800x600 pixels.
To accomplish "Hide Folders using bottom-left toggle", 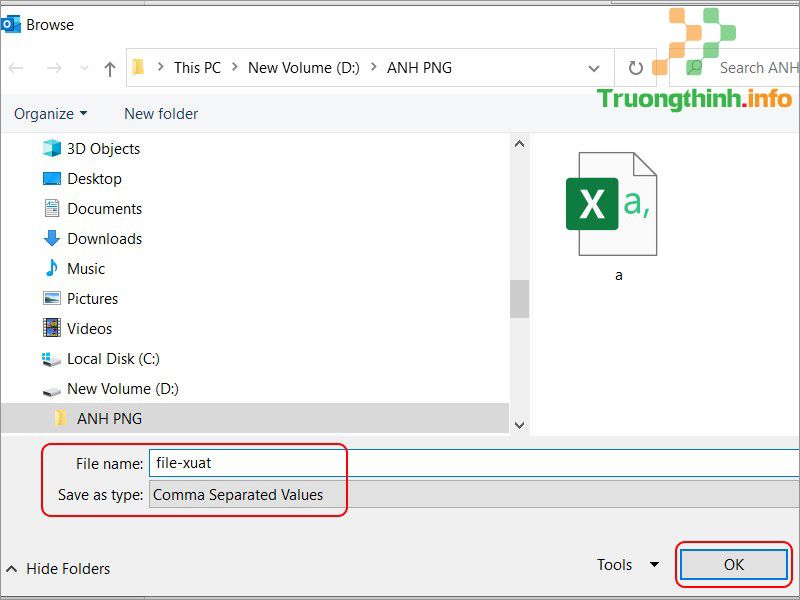I will pos(58,568).
